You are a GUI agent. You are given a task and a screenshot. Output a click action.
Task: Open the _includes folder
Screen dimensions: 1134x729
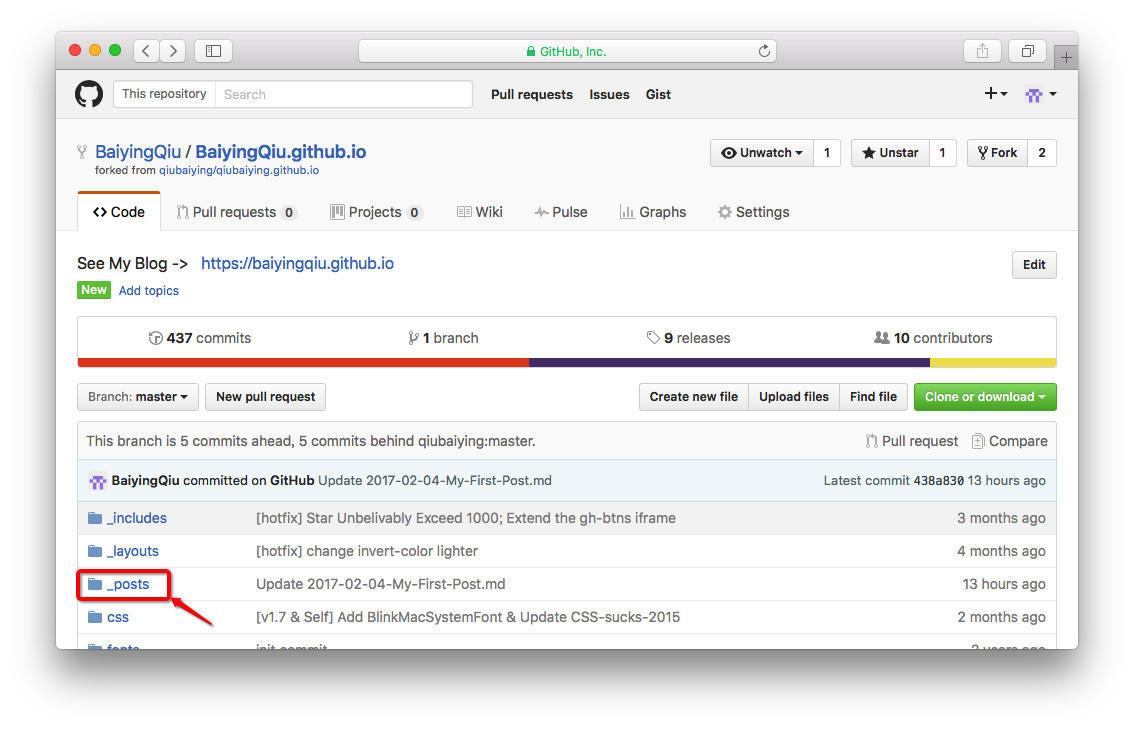(x=137, y=518)
